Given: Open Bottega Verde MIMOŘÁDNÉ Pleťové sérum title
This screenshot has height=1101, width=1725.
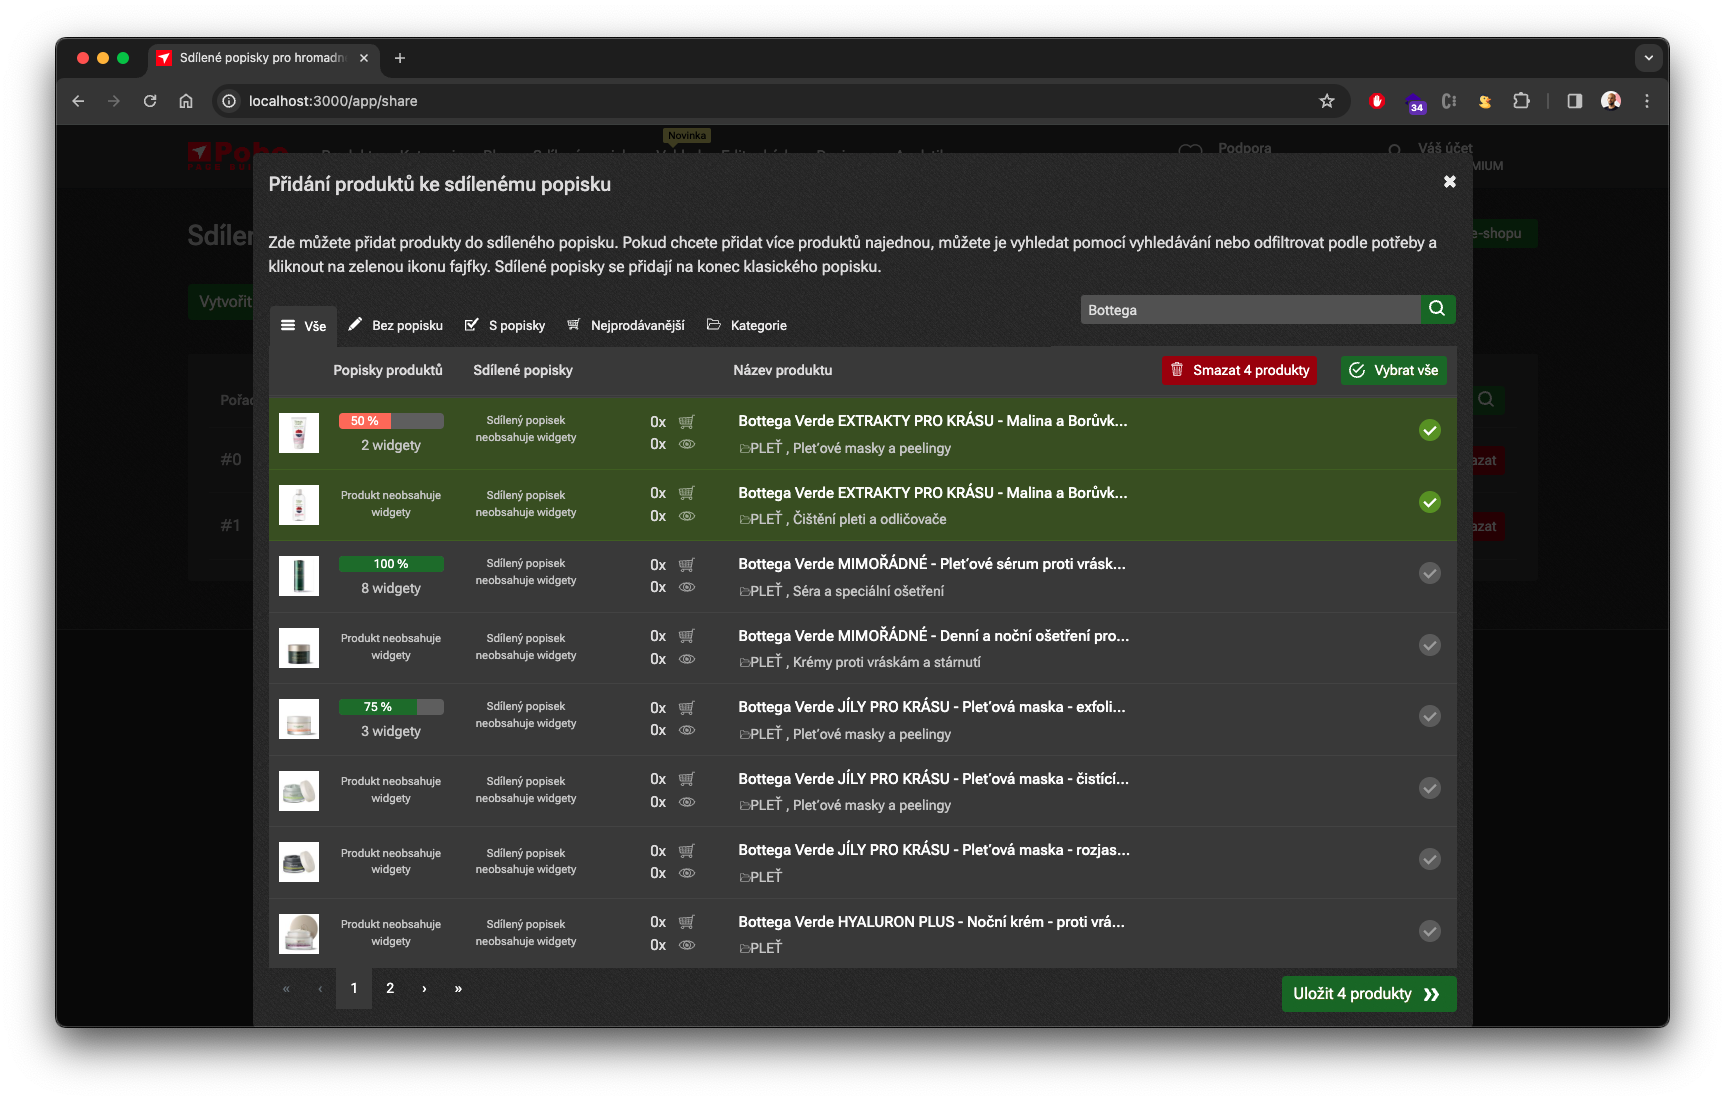Looking at the screenshot, I should point(932,564).
